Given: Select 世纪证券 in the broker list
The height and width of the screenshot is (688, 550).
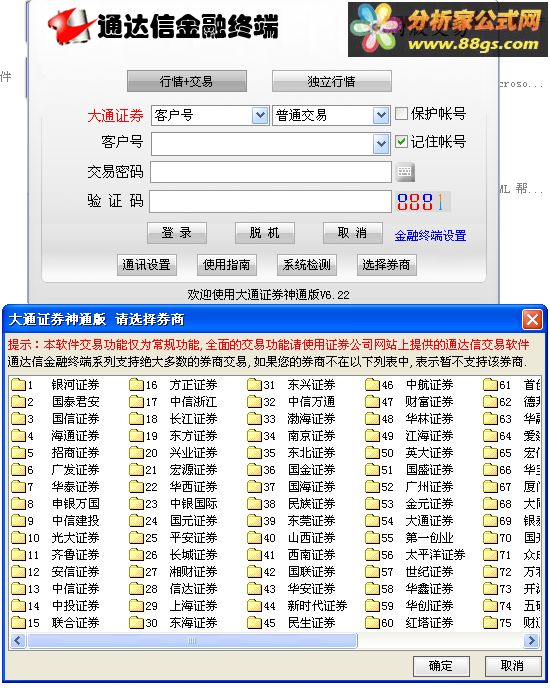Looking at the screenshot, I should 429,572.
